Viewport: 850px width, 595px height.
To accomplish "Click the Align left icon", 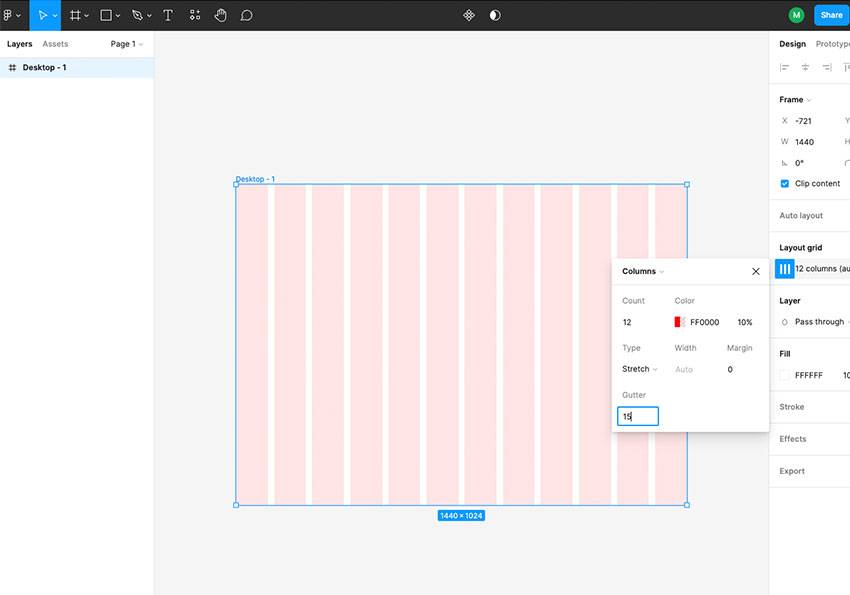I will 784,67.
